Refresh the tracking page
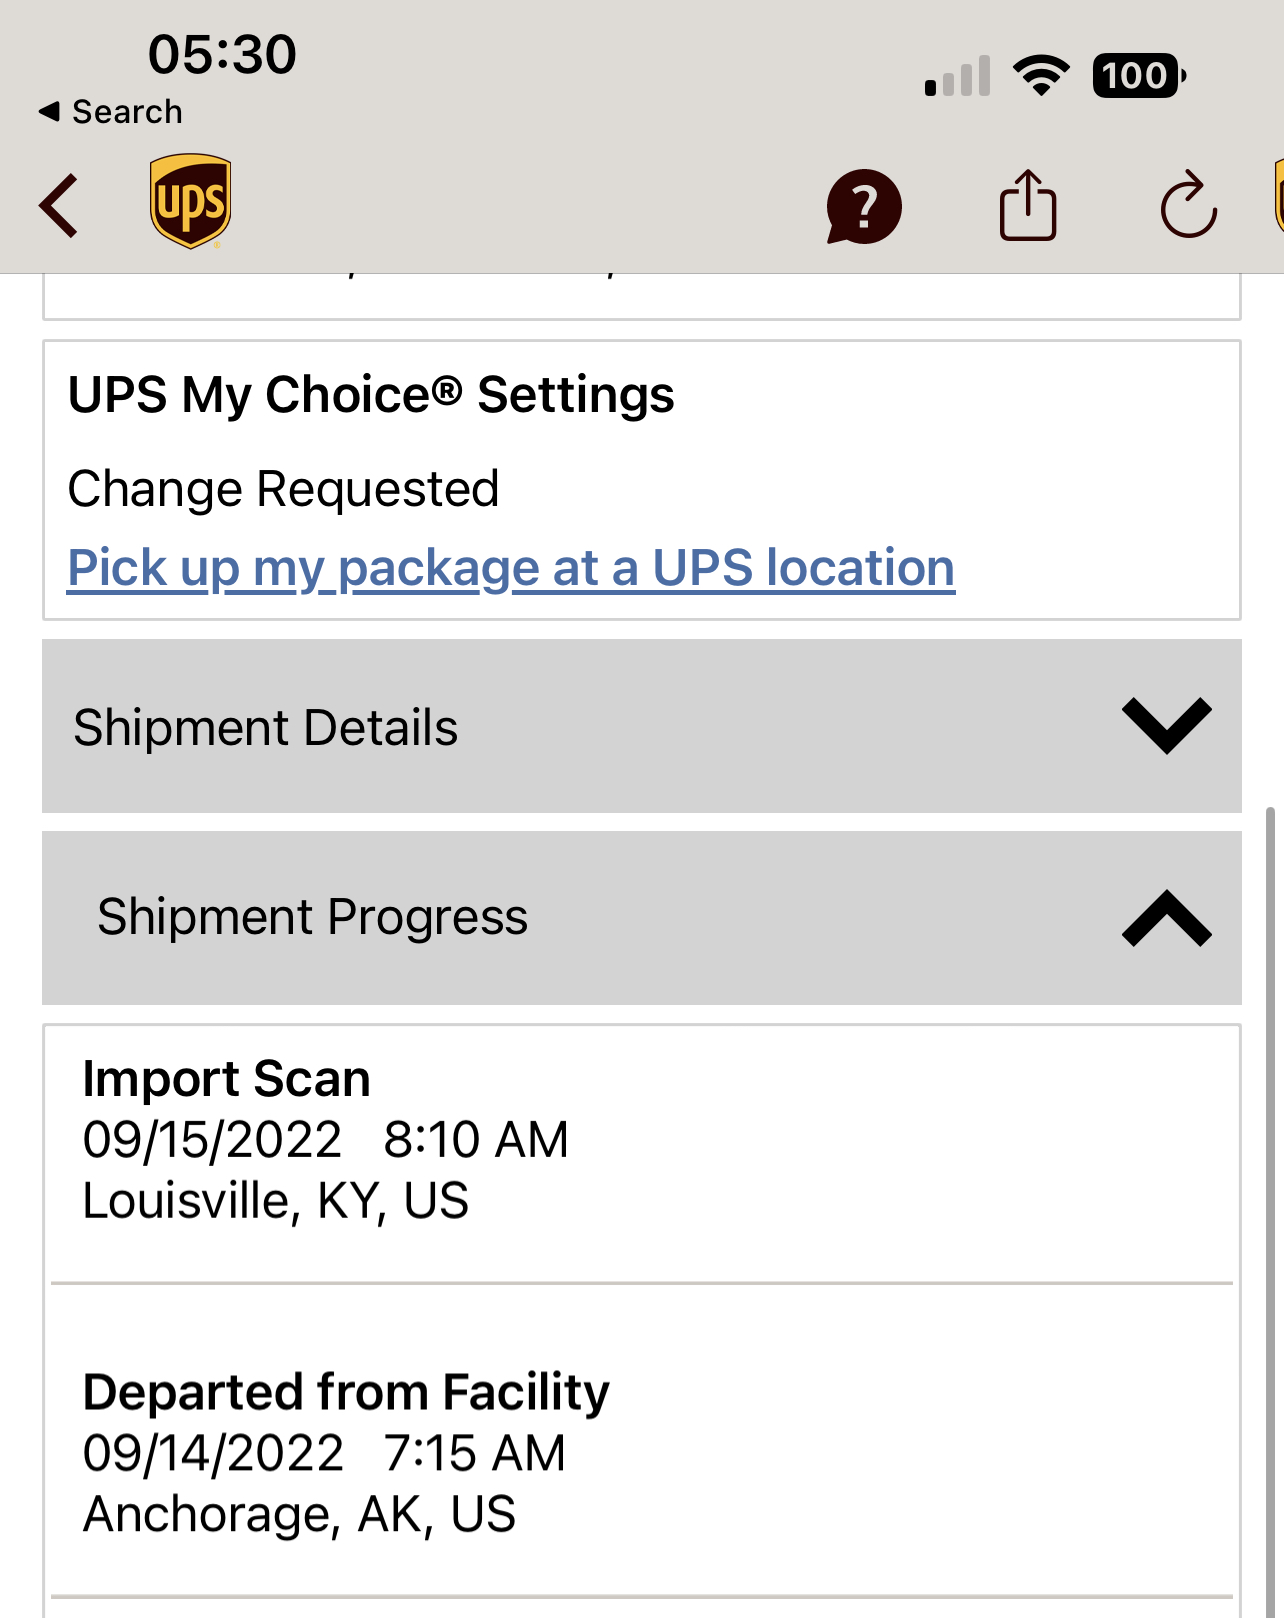Image resolution: width=1284 pixels, height=1618 pixels. (1188, 206)
